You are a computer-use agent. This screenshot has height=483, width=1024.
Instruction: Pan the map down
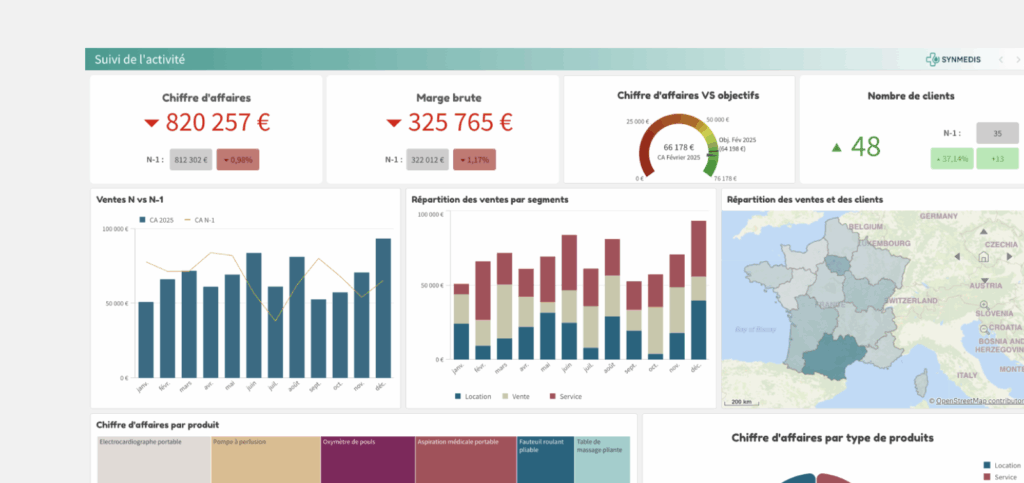pos(984,281)
